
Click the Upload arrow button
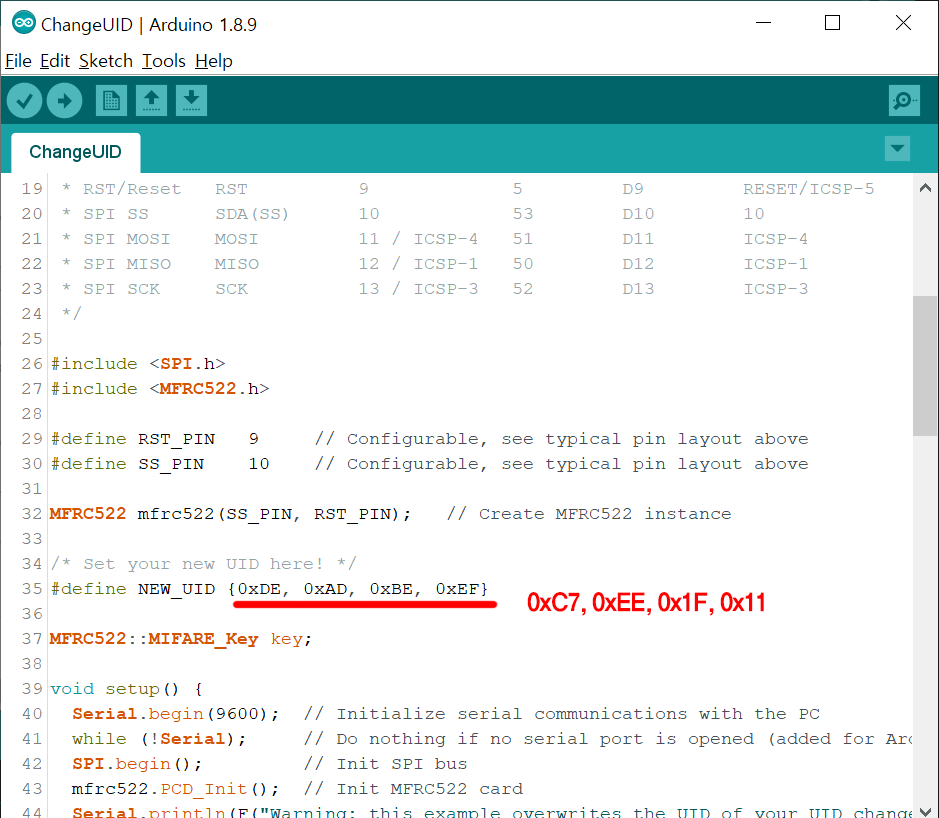(x=65, y=101)
